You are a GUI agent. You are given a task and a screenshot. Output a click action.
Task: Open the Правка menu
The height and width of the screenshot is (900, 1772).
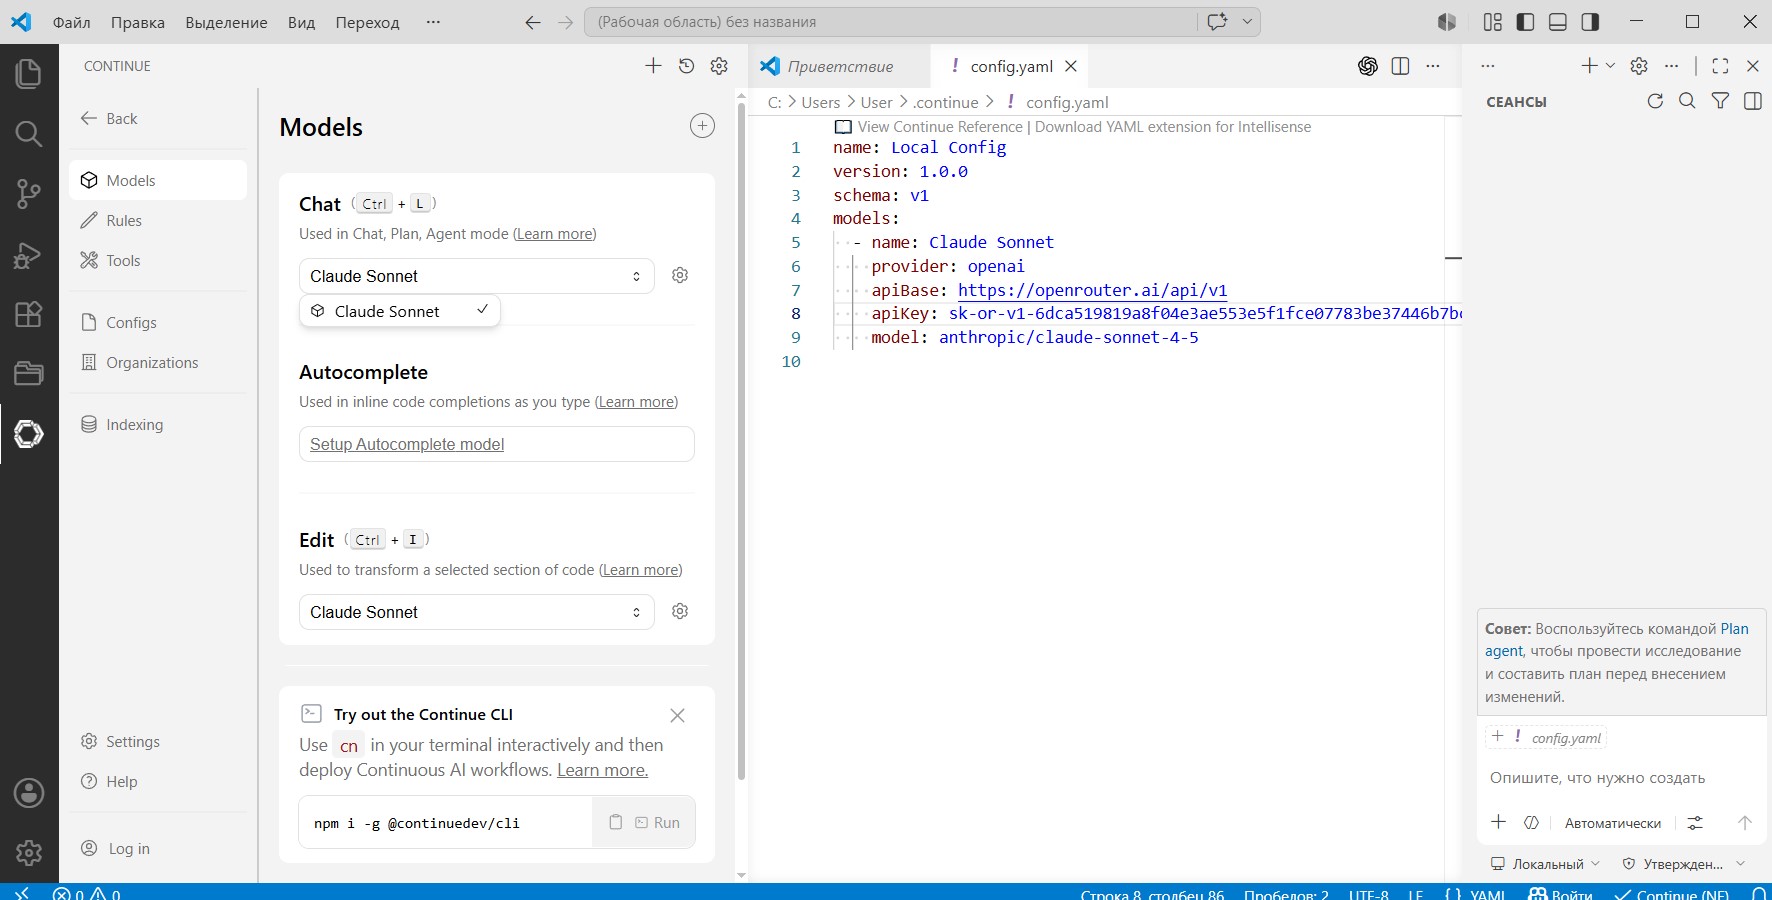click(138, 22)
